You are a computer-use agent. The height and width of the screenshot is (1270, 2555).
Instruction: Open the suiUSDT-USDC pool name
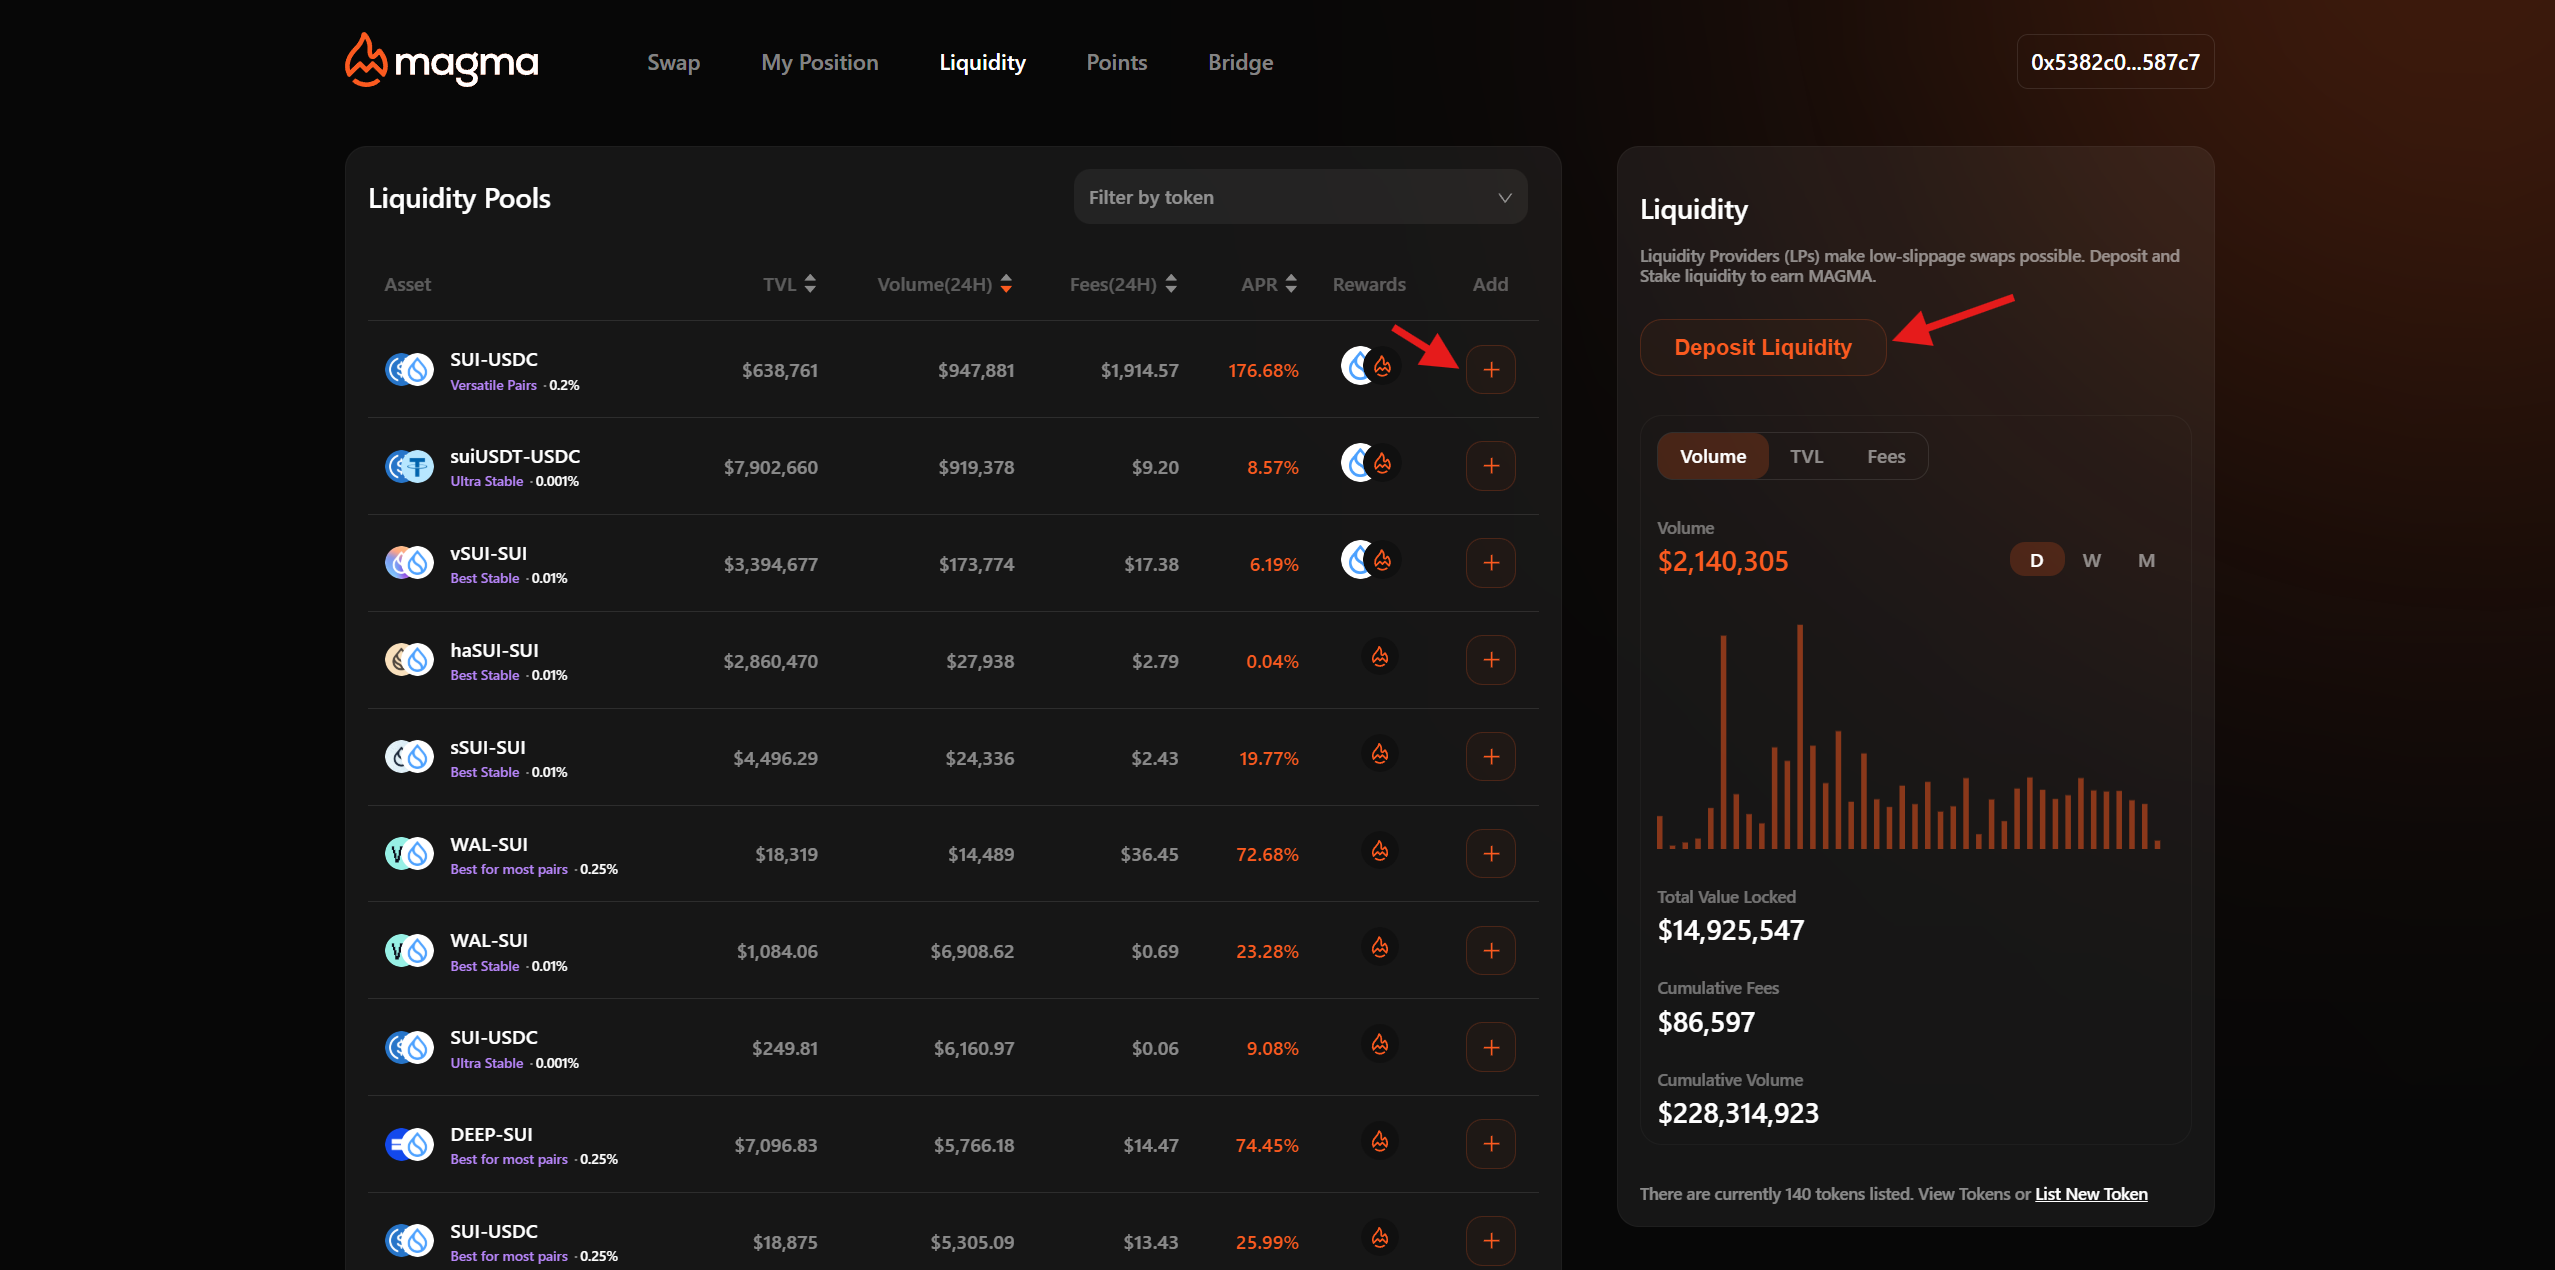pyautogui.click(x=515, y=456)
